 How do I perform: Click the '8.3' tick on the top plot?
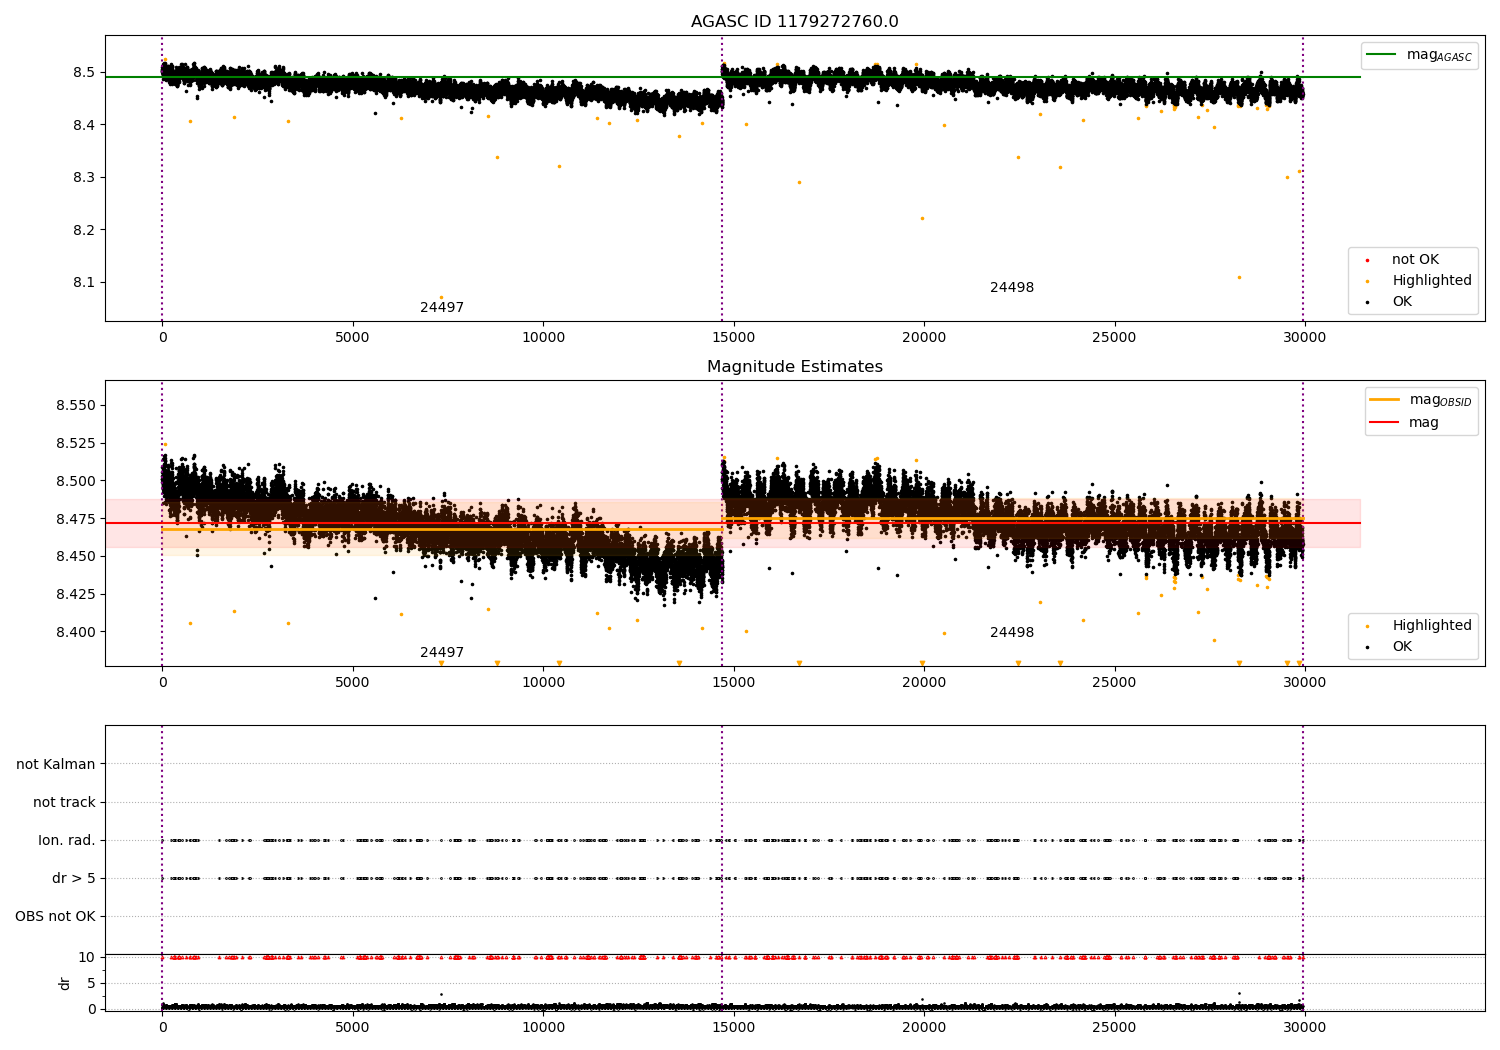point(83,178)
